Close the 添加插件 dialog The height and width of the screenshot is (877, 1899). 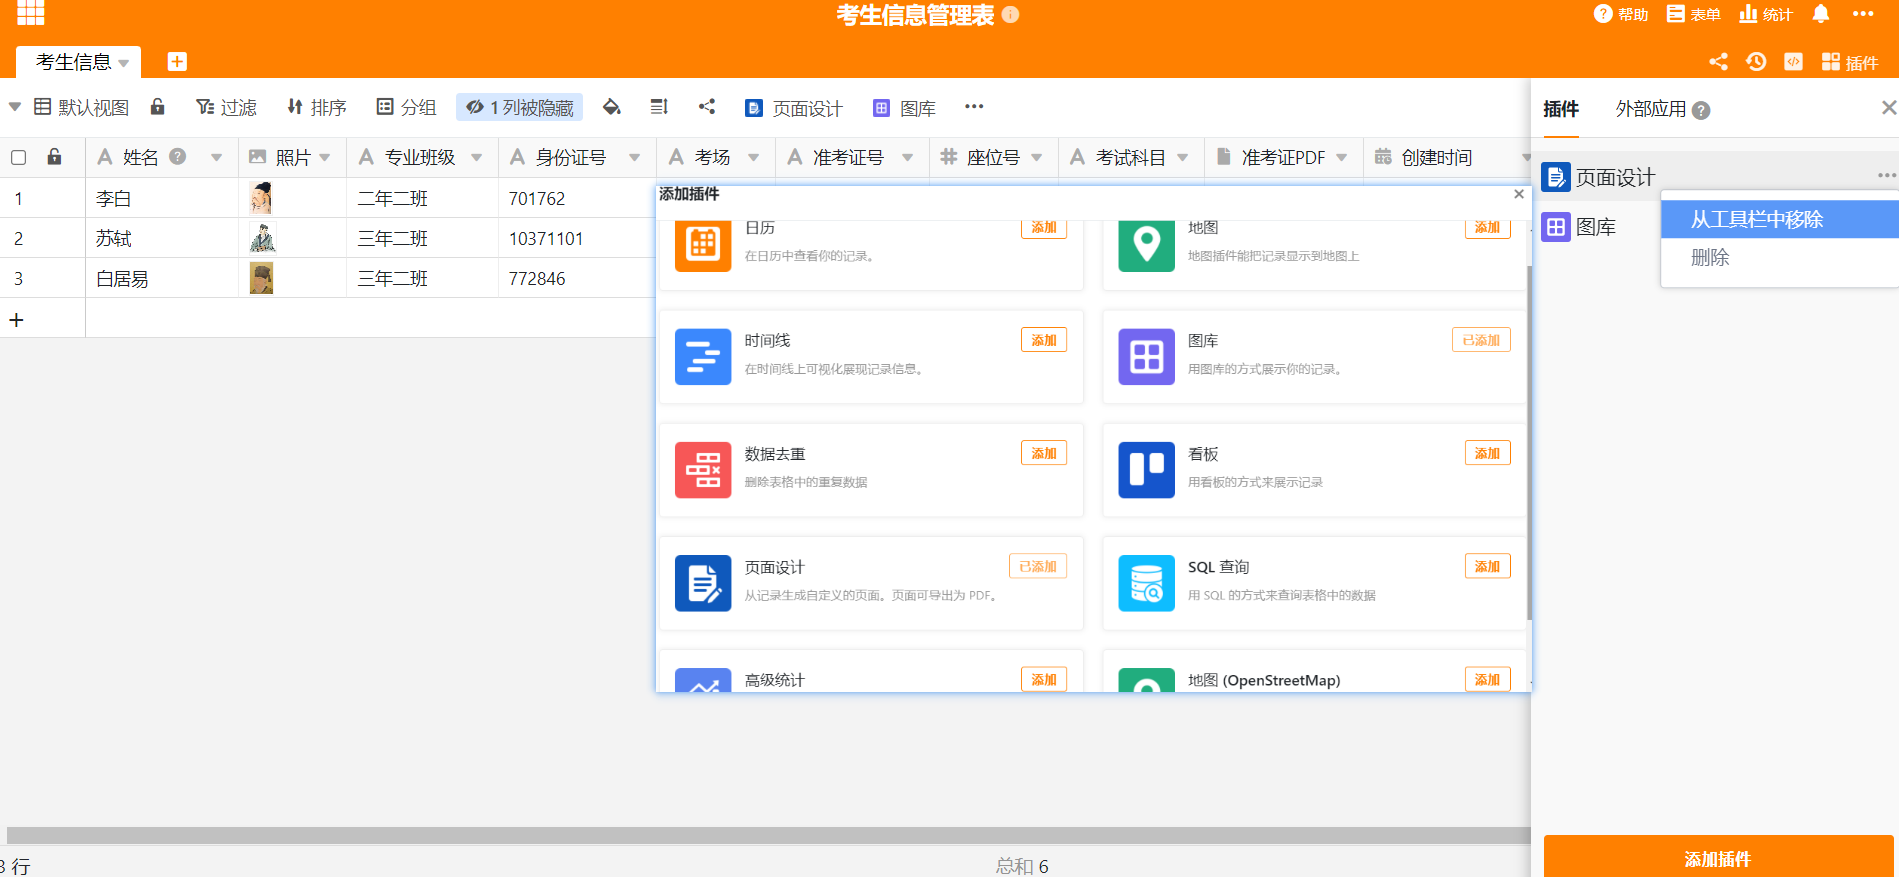[1519, 194]
